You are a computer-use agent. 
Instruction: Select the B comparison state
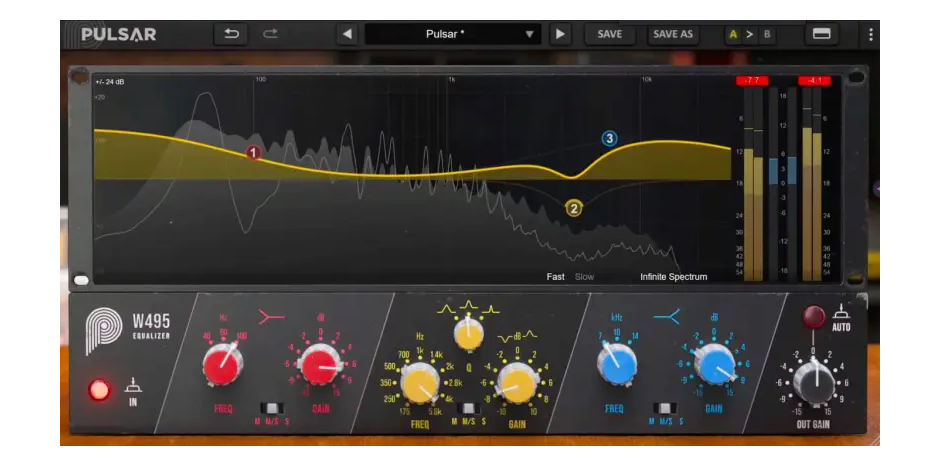767,34
